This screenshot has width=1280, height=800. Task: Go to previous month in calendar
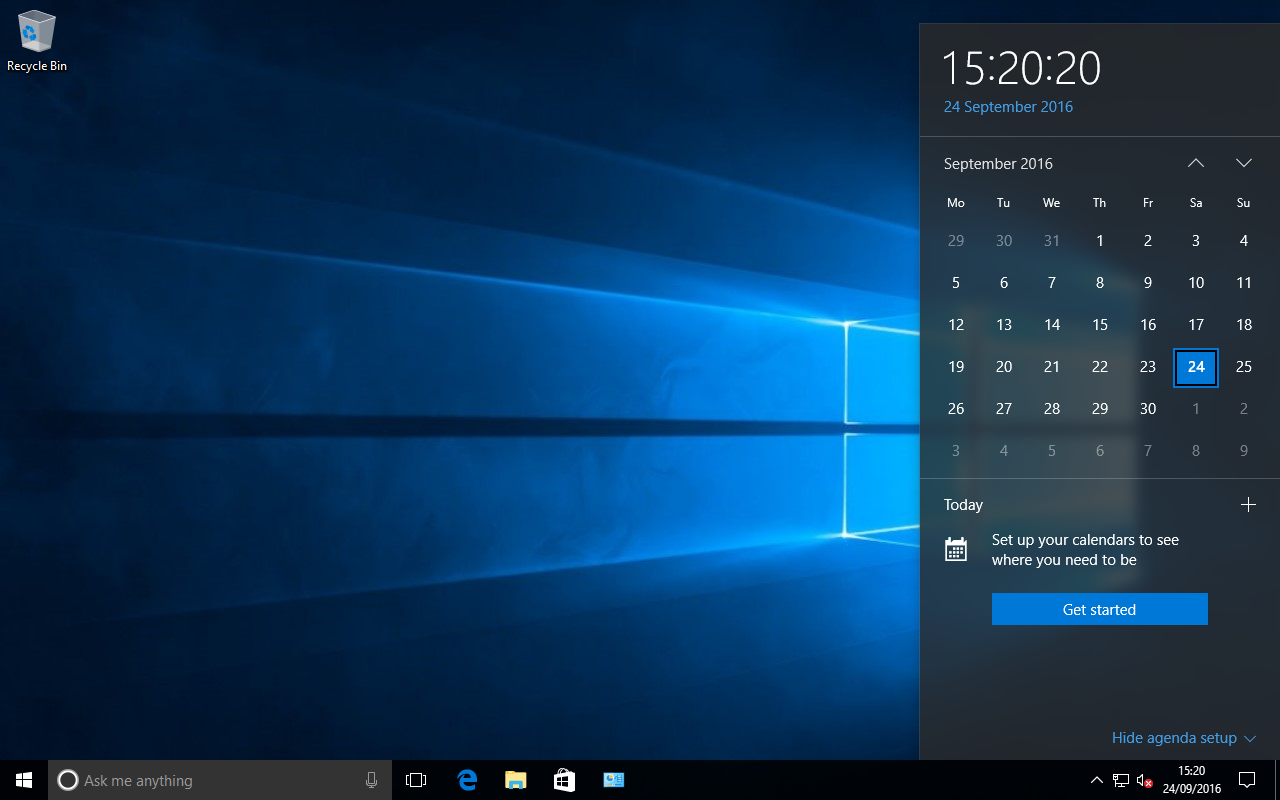click(x=1196, y=163)
